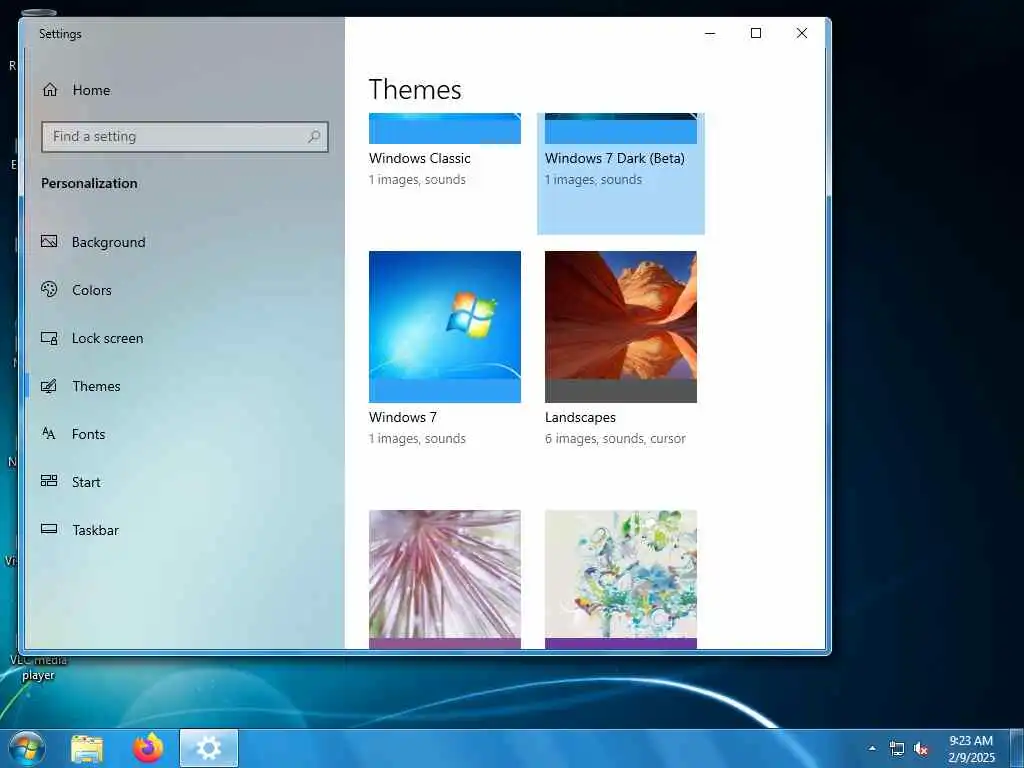Screen dimensions: 1024x768
Task: Click the Background picture icon
Action: tap(49, 242)
